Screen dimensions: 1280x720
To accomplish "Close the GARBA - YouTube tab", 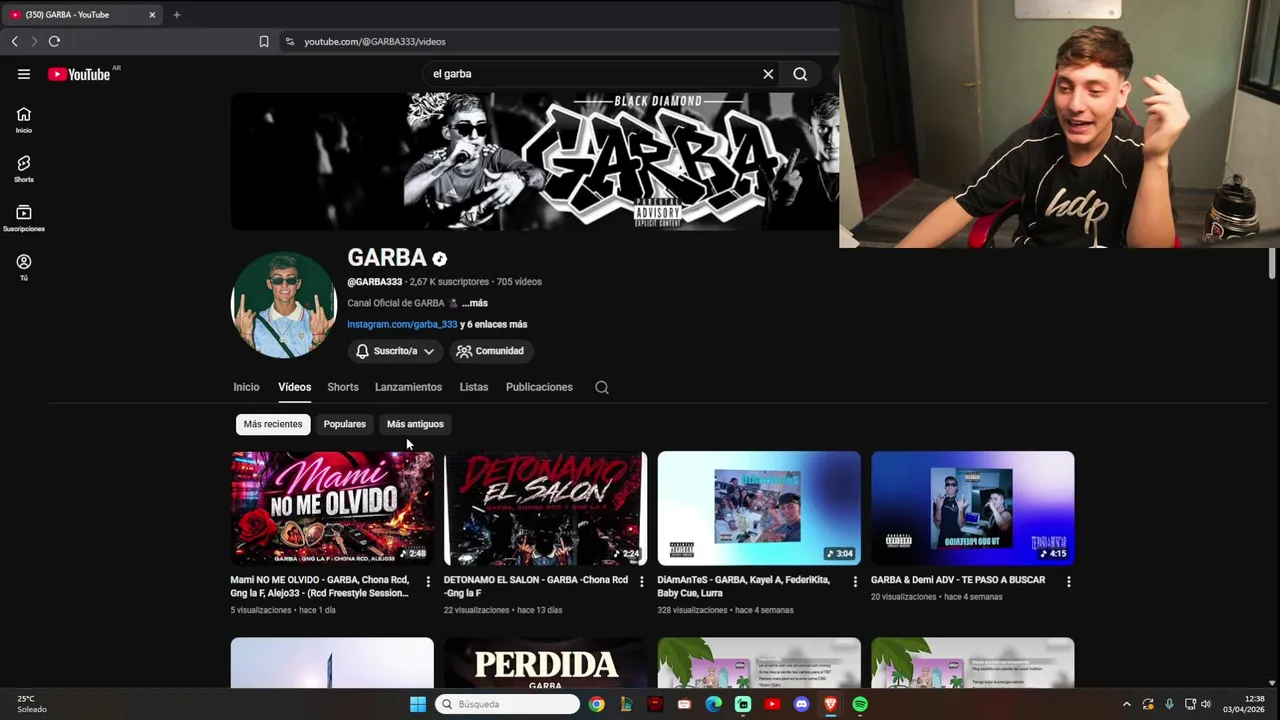I will coord(152,15).
